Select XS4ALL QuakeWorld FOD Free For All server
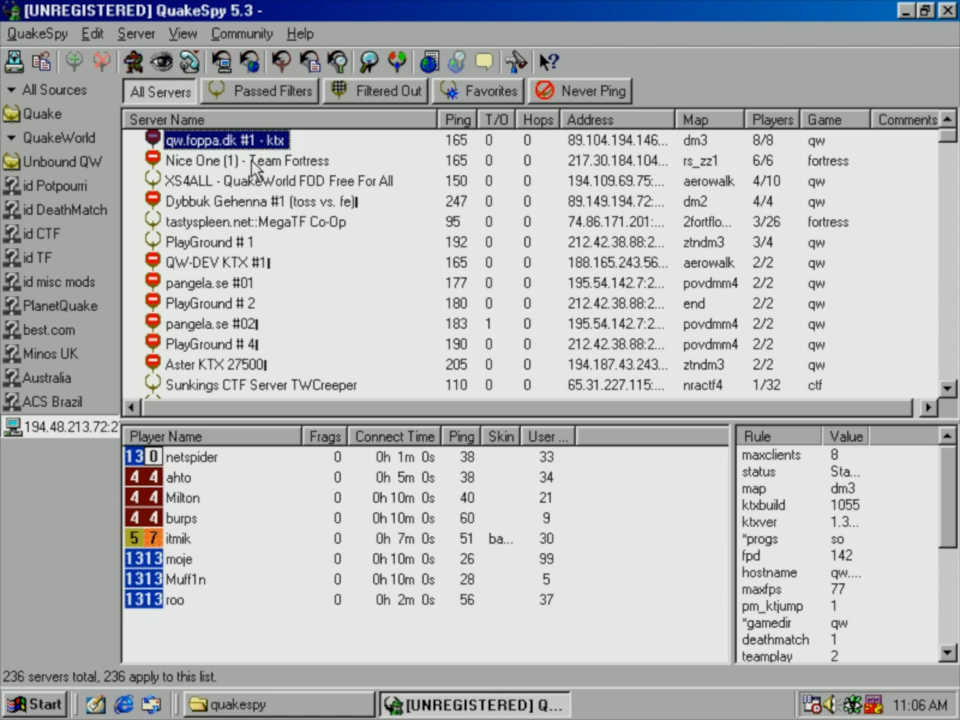The width and height of the screenshot is (960, 720). click(279, 181)
